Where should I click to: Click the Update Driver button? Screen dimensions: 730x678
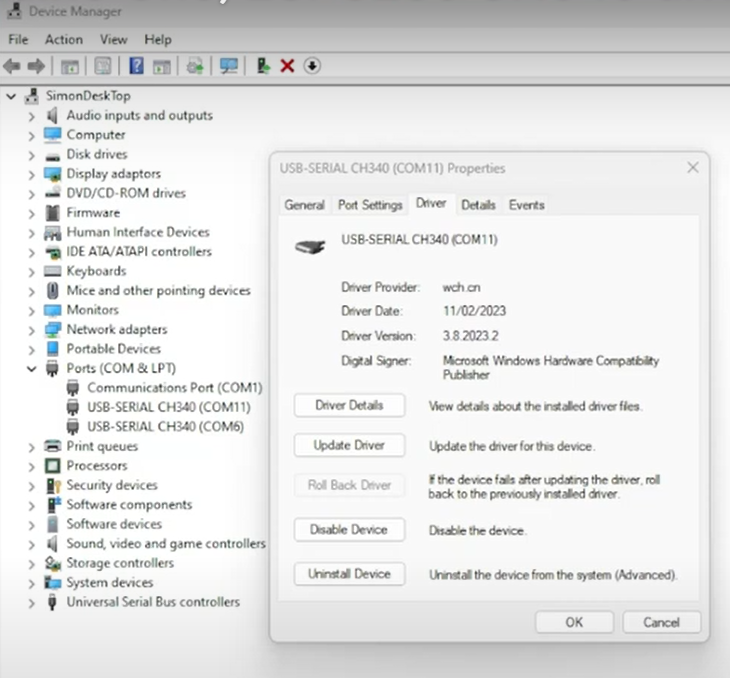349,445
